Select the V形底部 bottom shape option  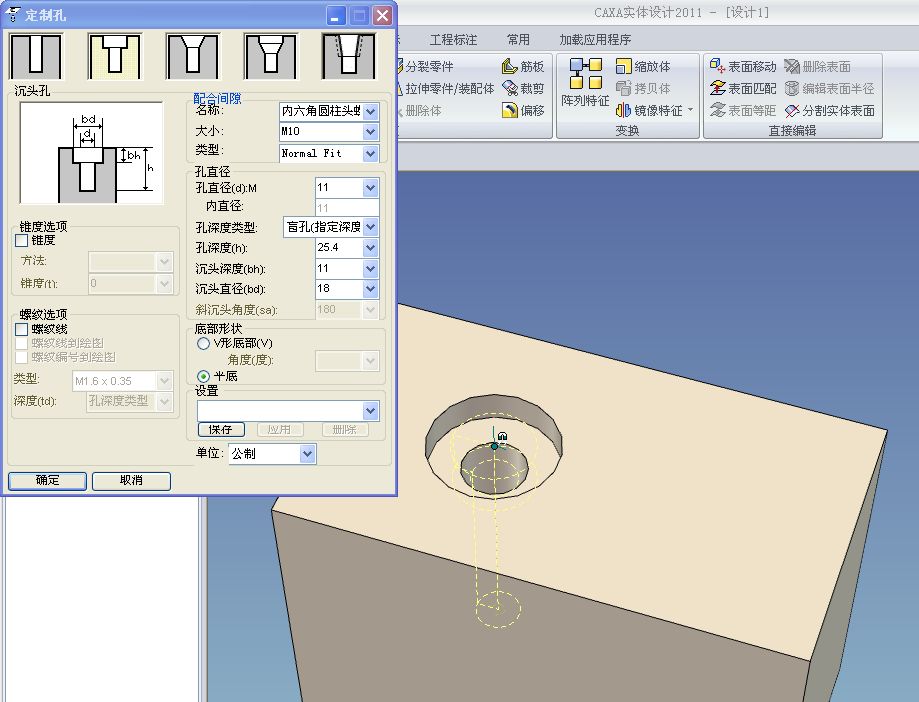click(x=204, y=343)
